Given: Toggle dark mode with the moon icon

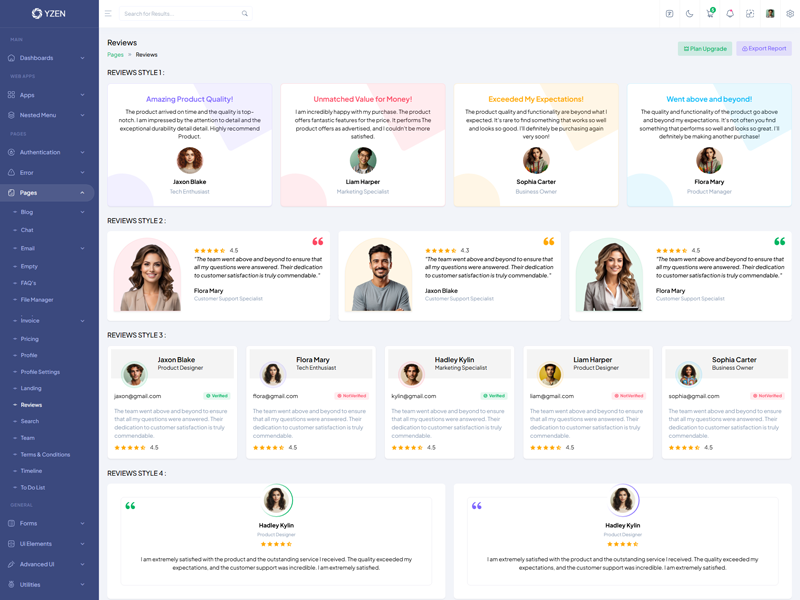Looking at the screenshot, I should pyautogui.click(x=689, y=14).
